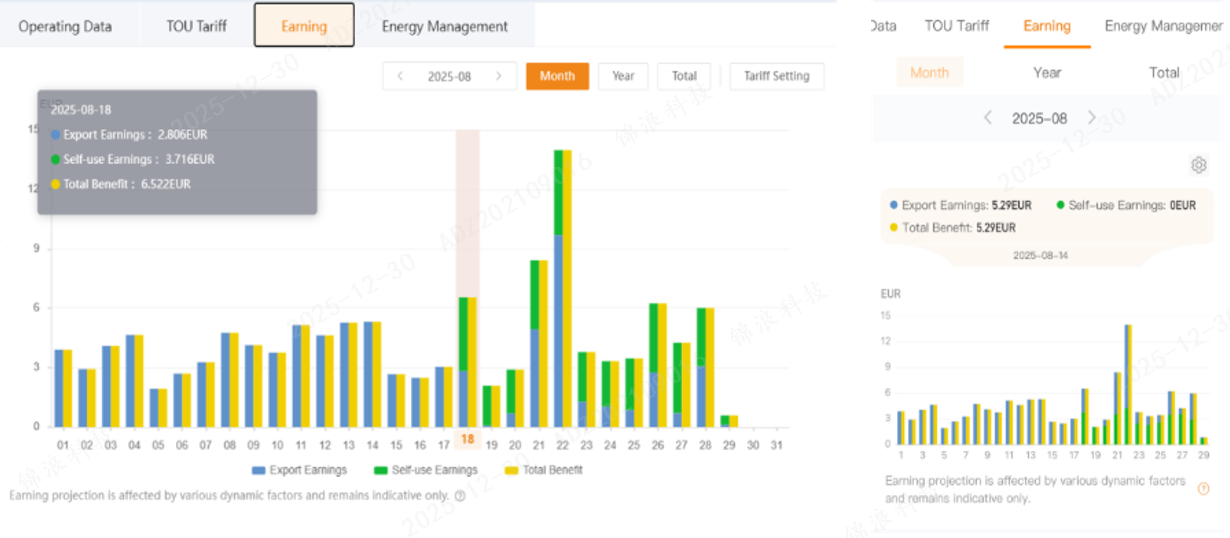This screenshot has width=1230, height=538.
Task: Click next month arrow in mobile view
Action: [1092, 118]
